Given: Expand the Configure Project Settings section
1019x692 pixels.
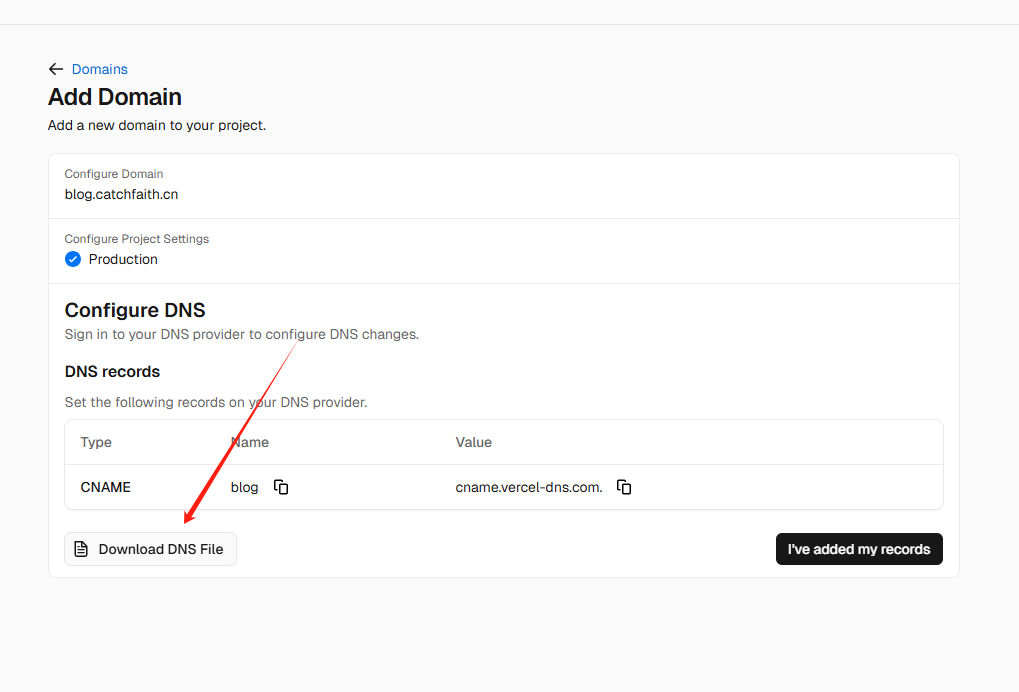Looking at the screenshot, I should pyautogui.click(x=136, y=239).
